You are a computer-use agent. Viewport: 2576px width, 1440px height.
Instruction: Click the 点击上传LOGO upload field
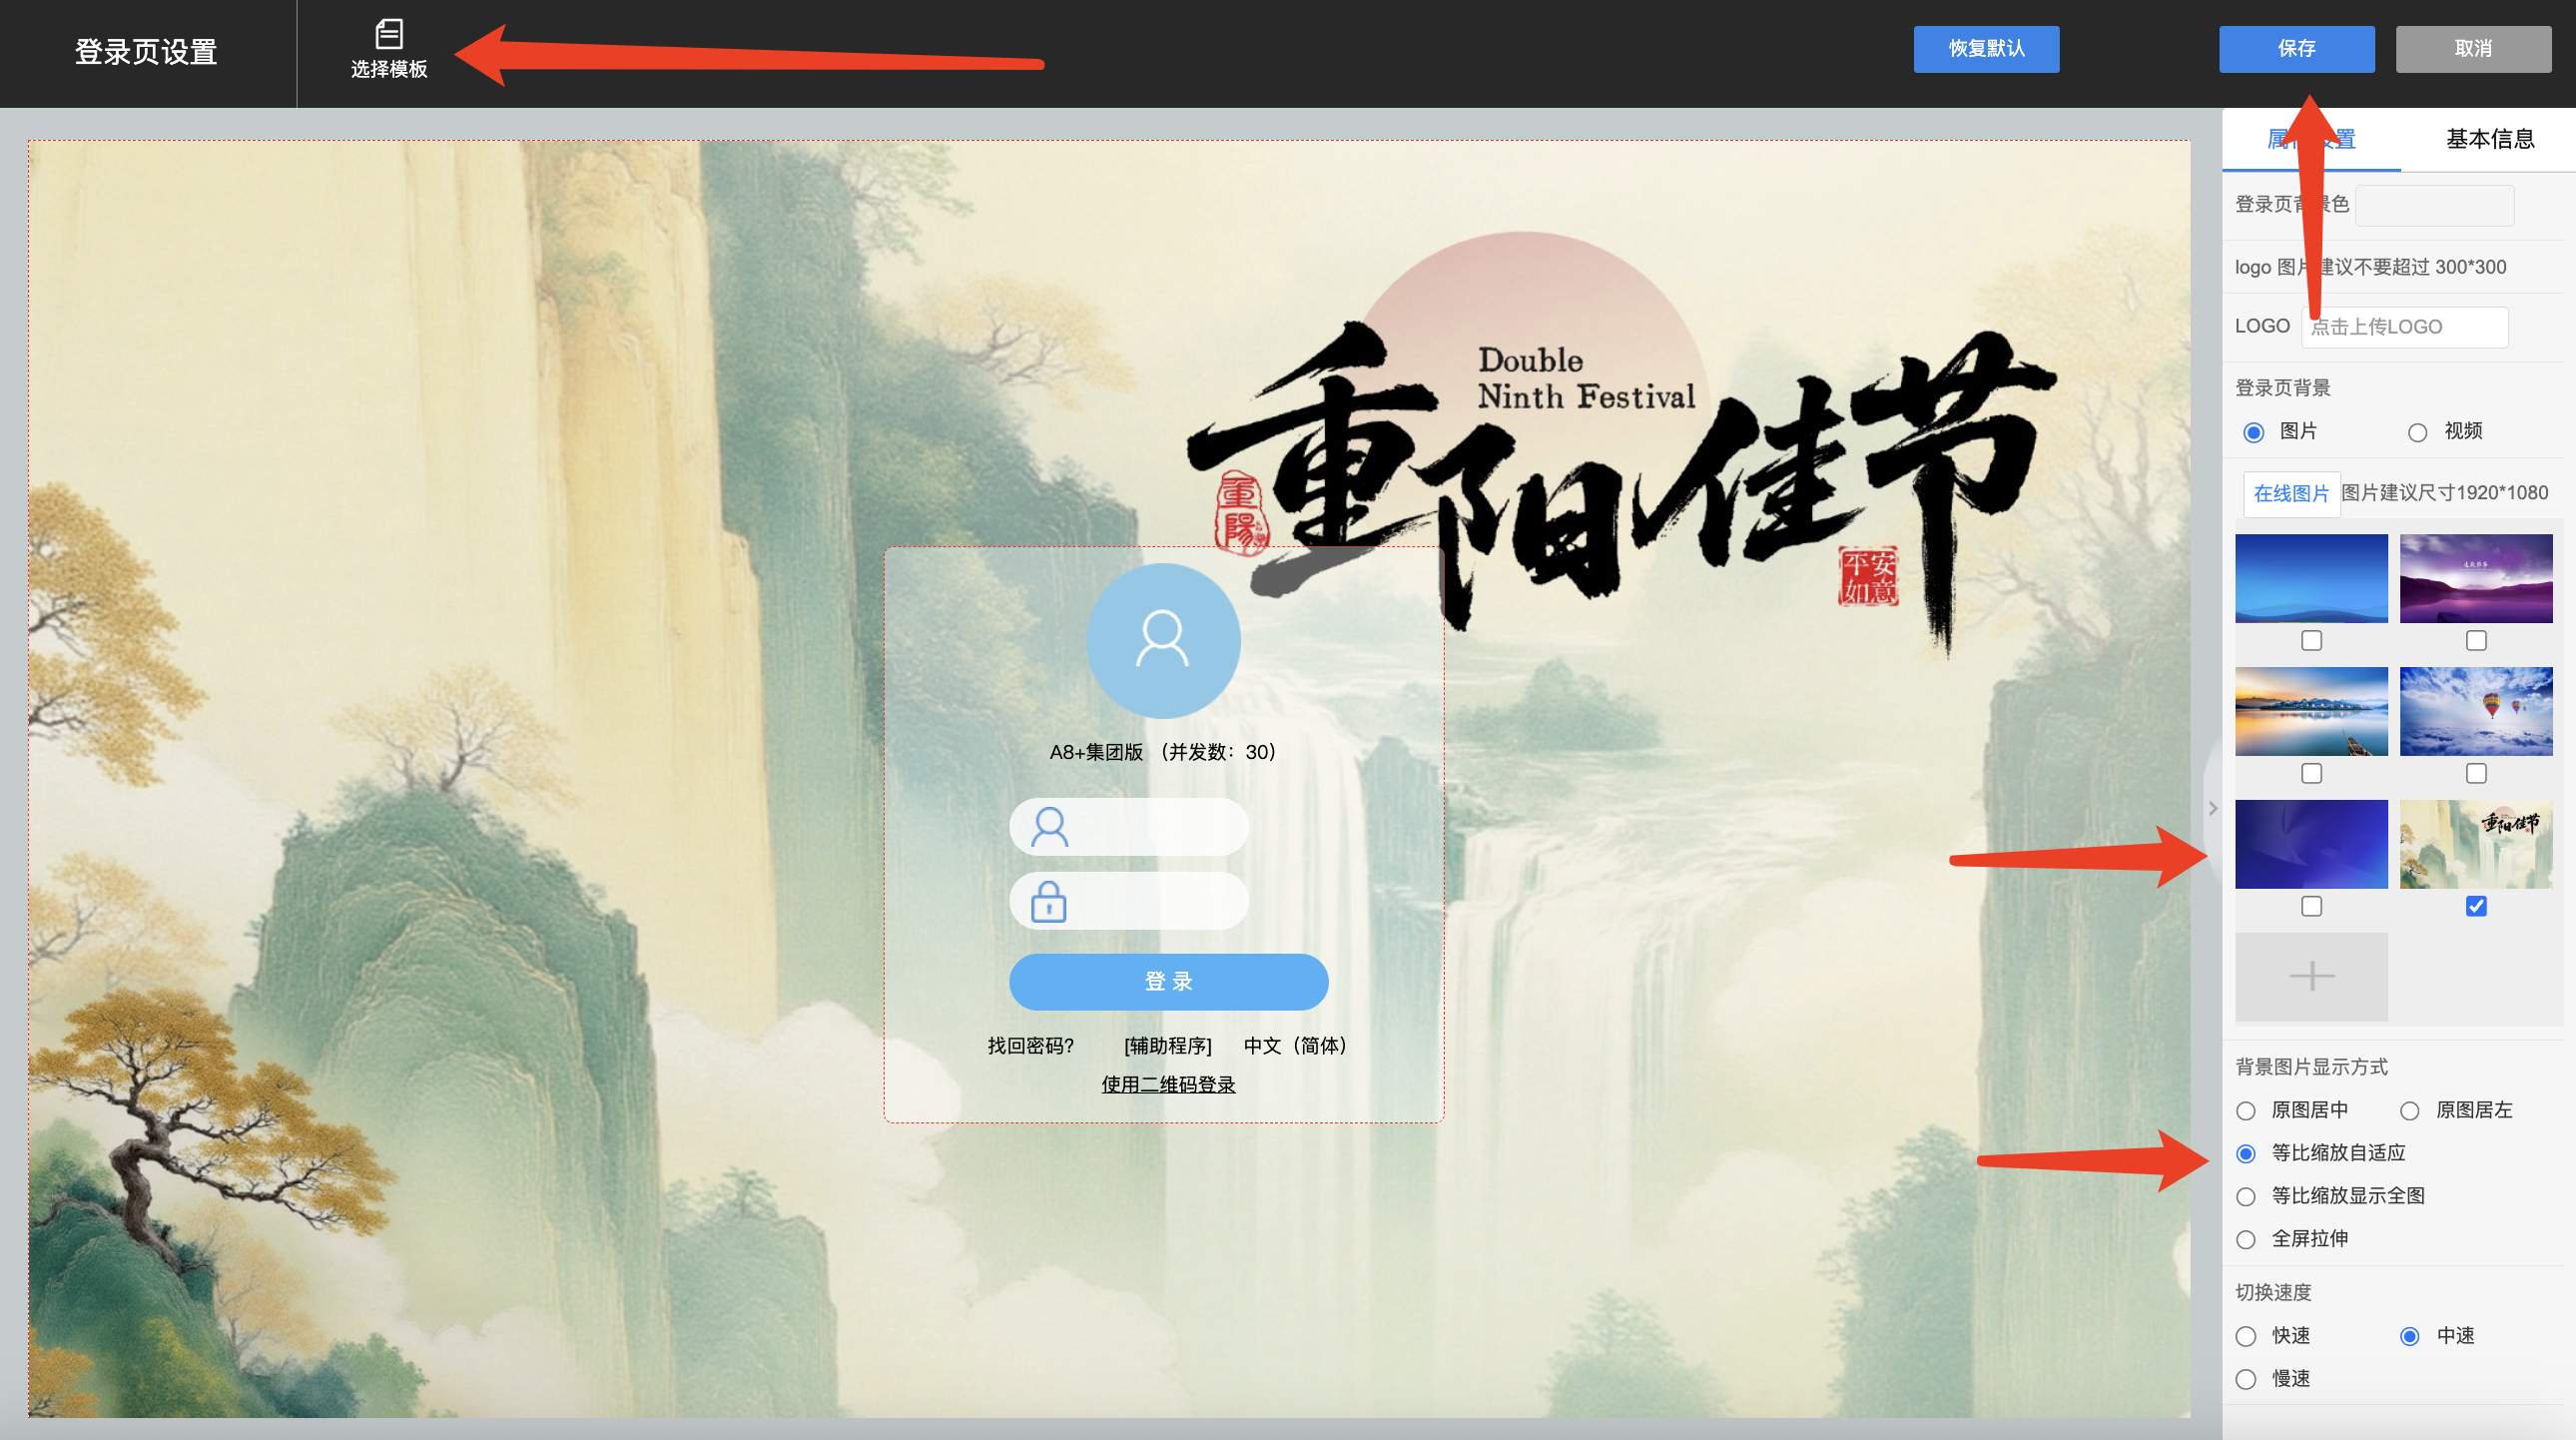click(2403, 327)
